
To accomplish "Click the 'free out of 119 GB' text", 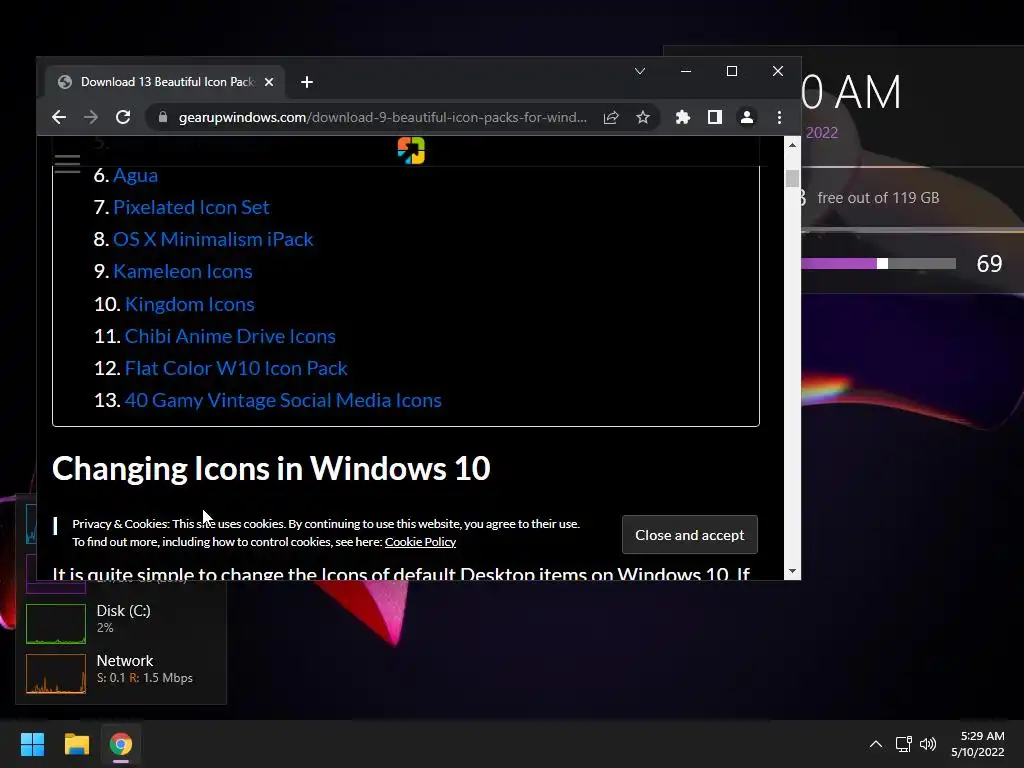I will click(878, 198).
